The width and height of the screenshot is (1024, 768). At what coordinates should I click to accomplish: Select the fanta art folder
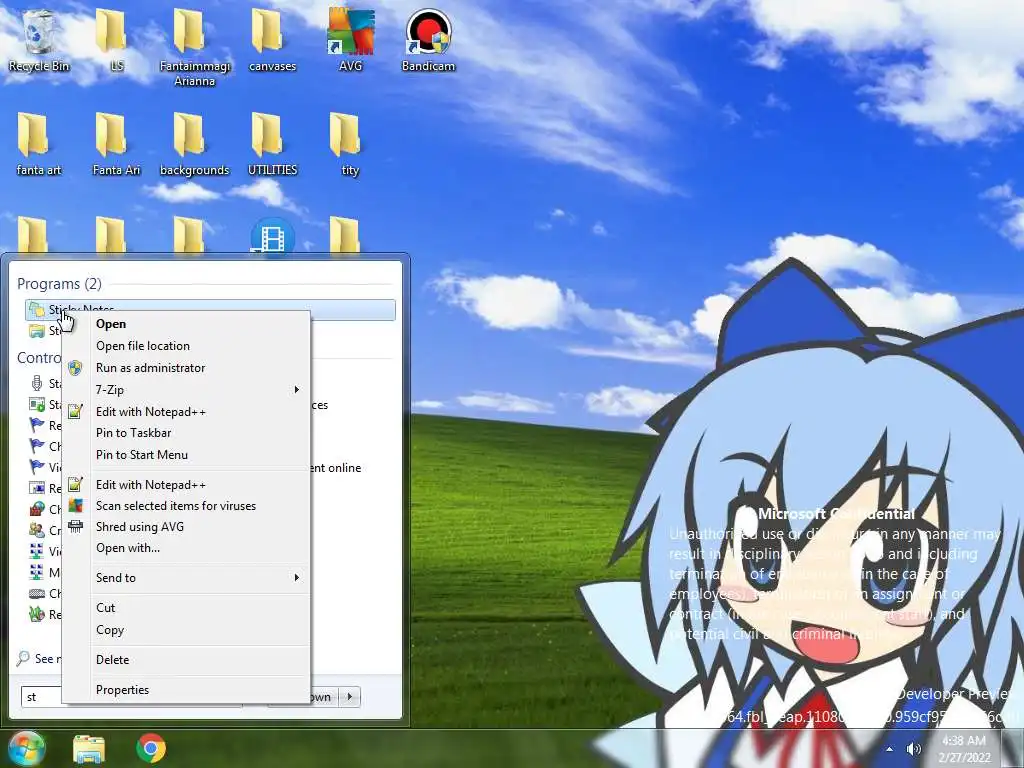(x=39, y=144)
